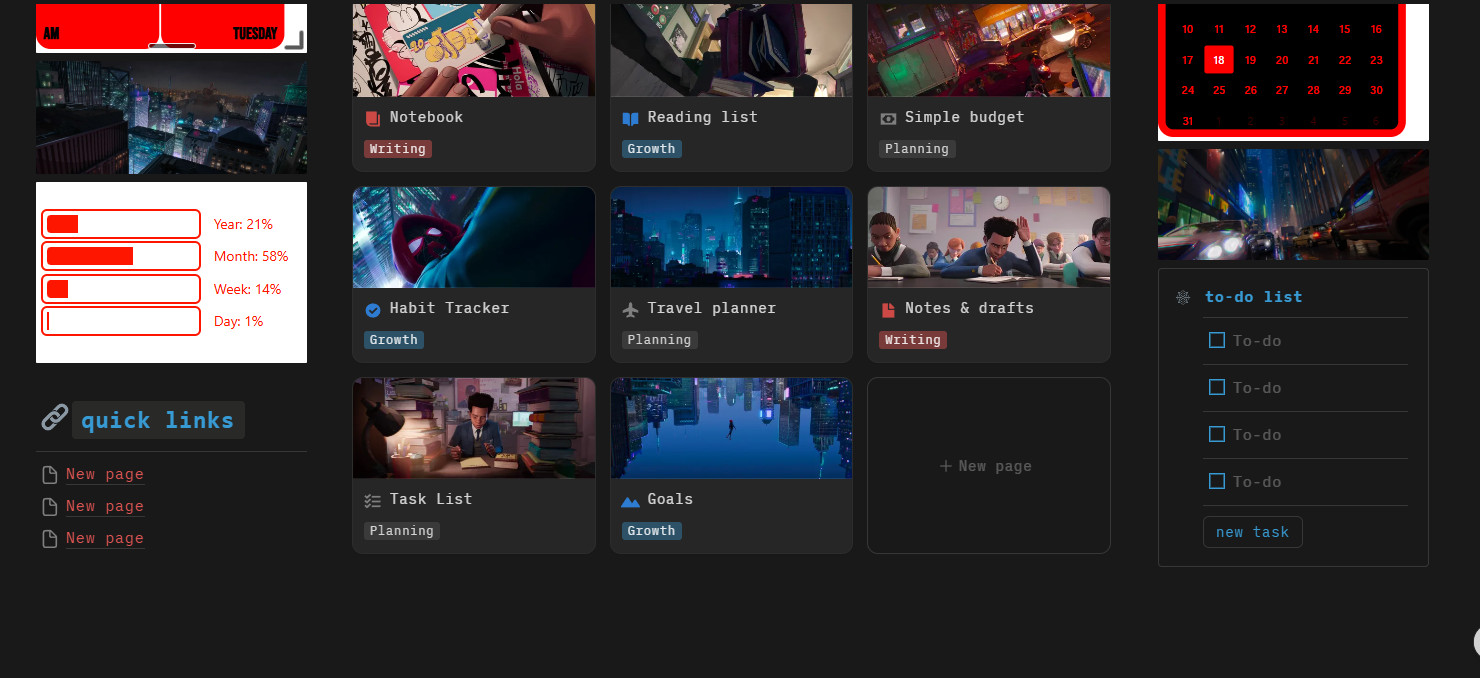Click the first New page document icon
The height and width of the screenshot is (678, 1480).
49,475
